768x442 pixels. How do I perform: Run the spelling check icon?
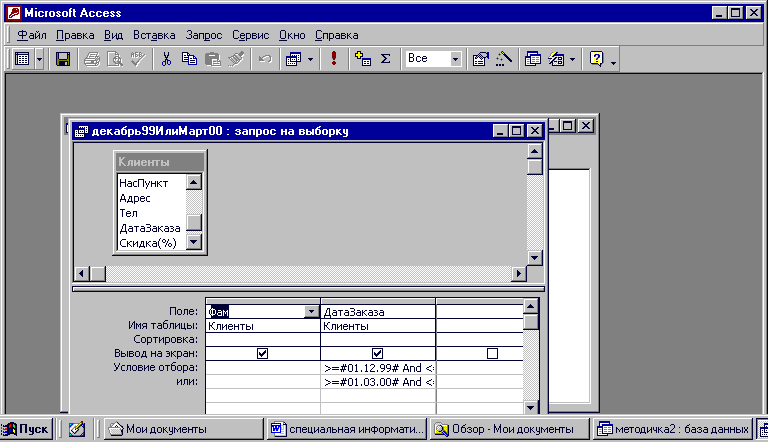click(138, 59)
